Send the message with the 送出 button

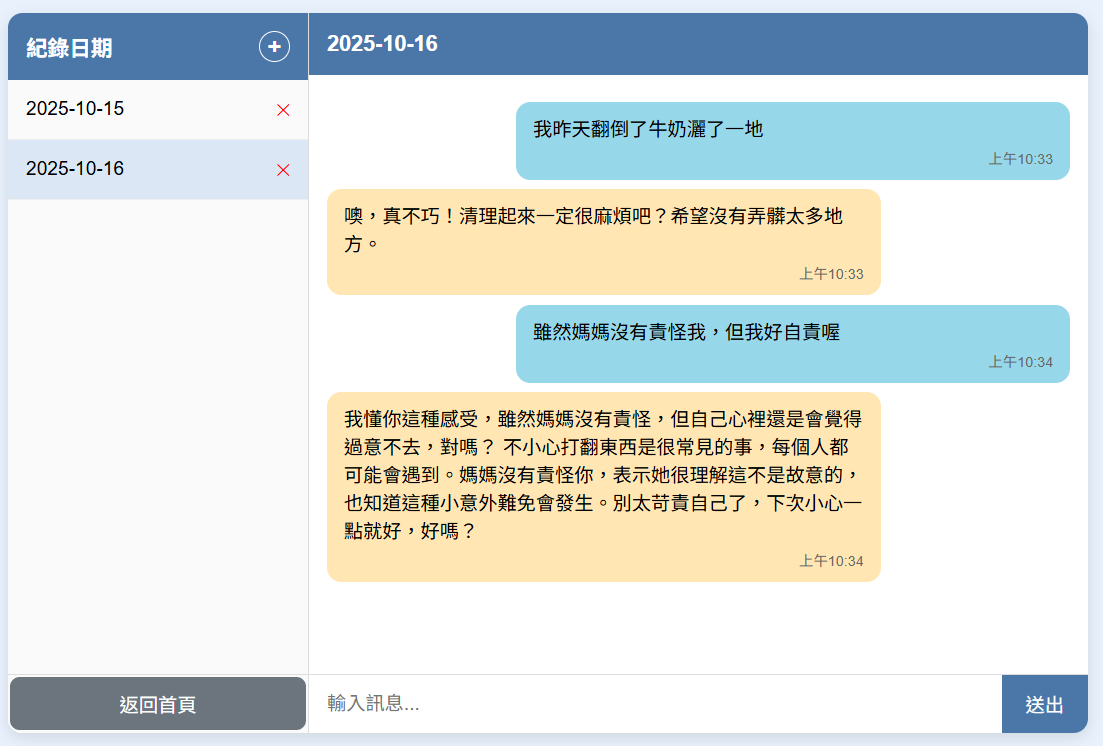[1044, 704]
